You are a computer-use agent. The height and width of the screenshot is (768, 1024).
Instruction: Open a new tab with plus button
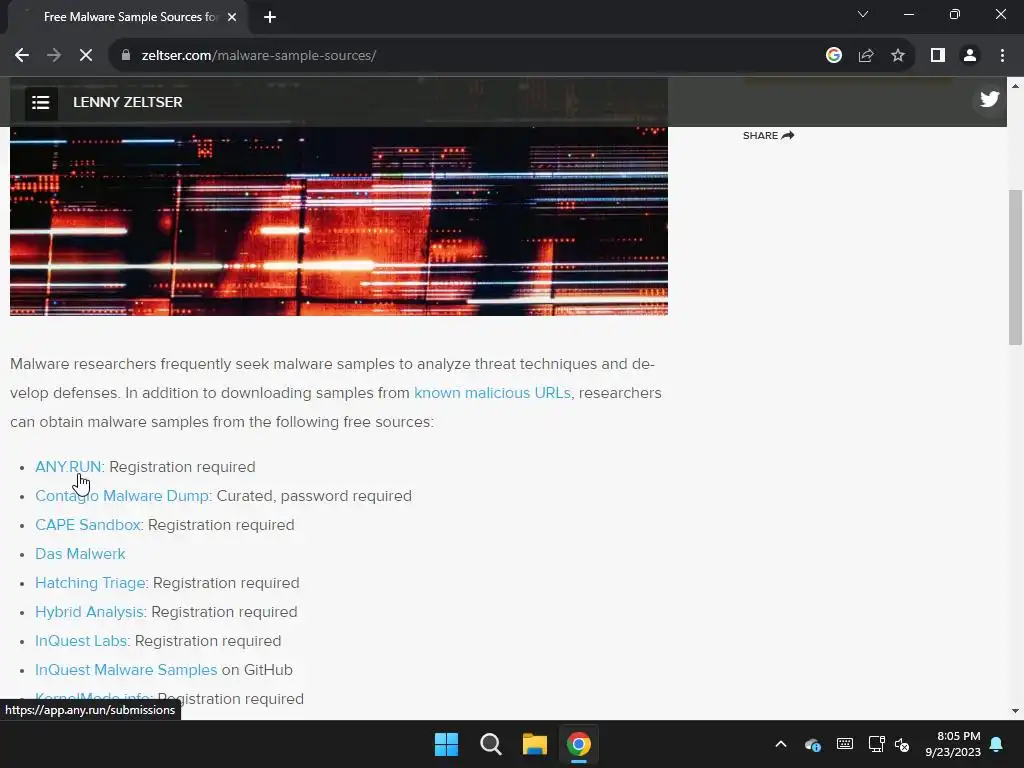[x=270, y=17]
